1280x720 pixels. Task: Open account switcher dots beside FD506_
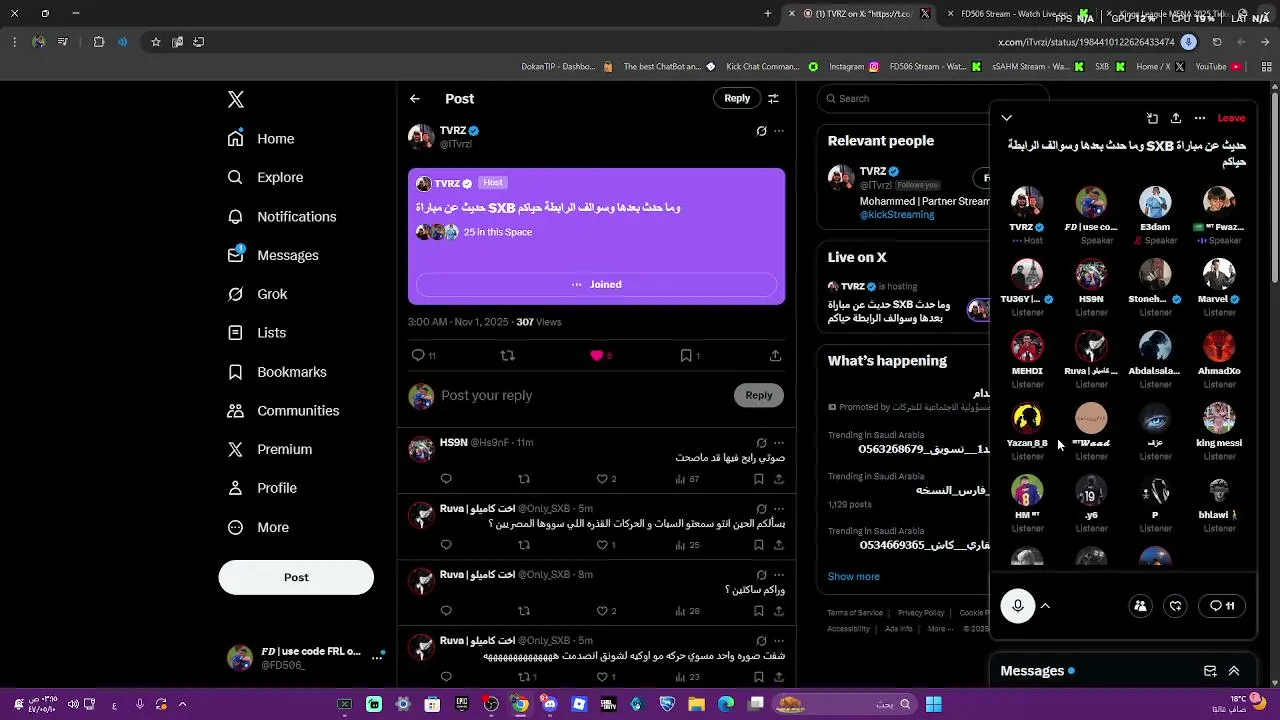pyautogui.click(x=378, y=657)
